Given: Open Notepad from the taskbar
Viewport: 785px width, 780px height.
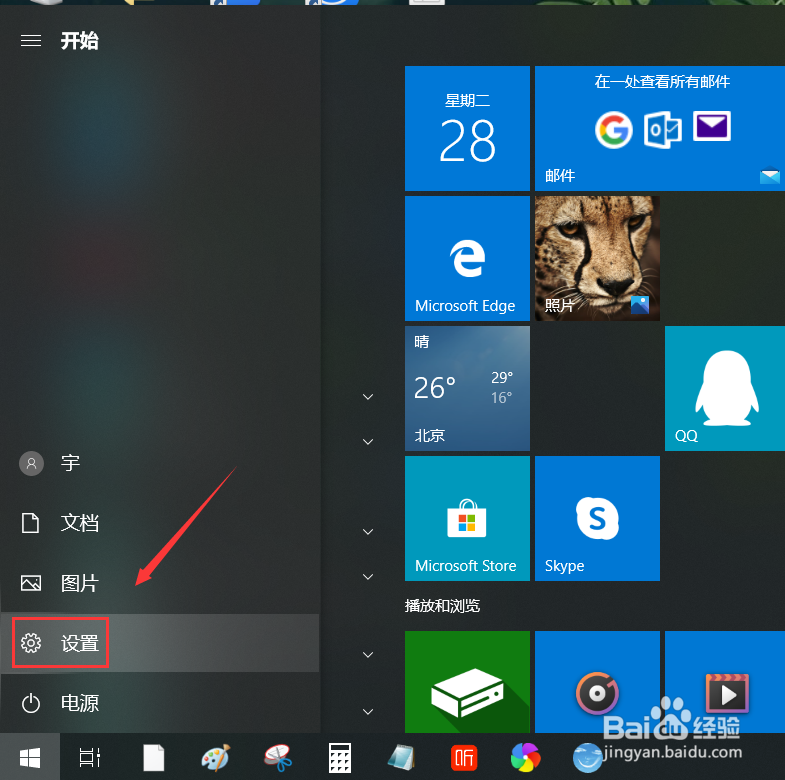Looking at the screenshot, I should 402,757.
